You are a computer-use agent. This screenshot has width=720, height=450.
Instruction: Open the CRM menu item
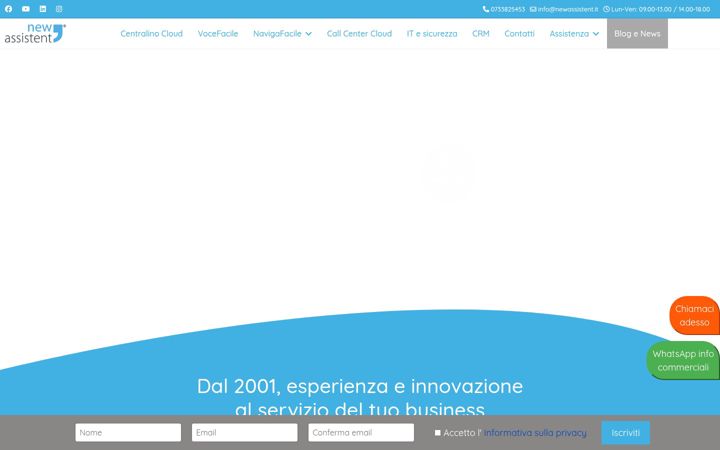click(x=481, y=34)
